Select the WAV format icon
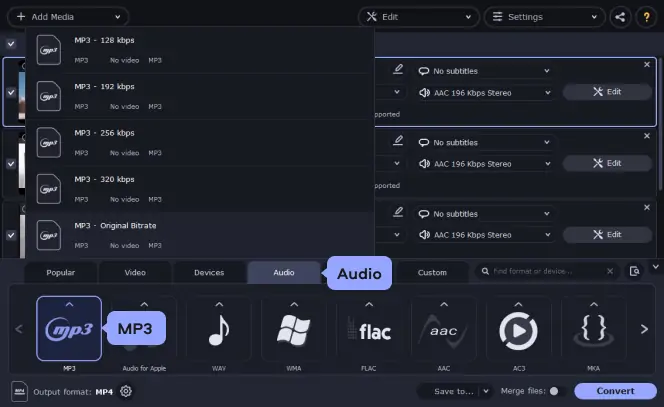 coord(219,329)
